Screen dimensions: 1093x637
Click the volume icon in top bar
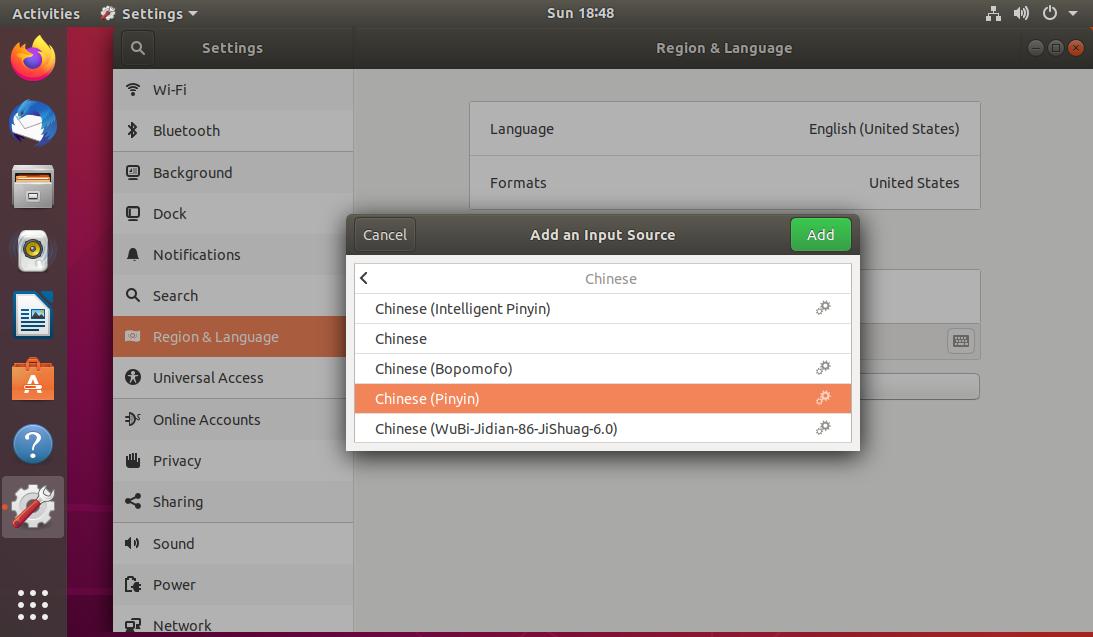point(1021,13)
